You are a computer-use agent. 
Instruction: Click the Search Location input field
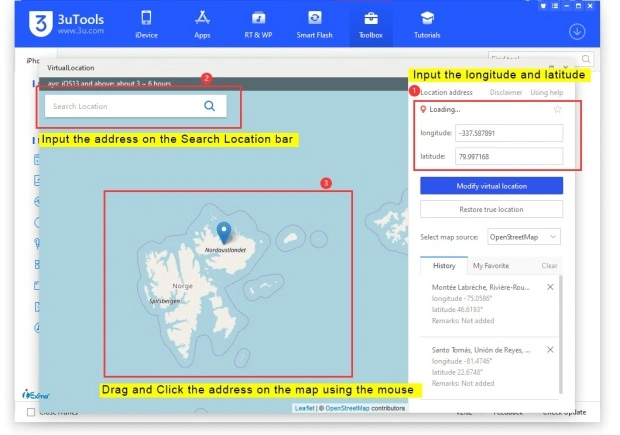pyautogui.click(x=136, y=106)
